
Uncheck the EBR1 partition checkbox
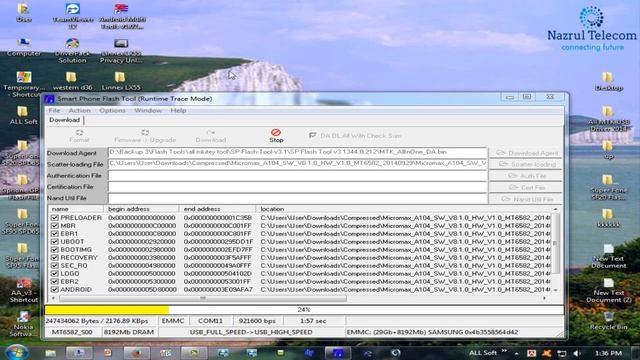click(55, 234)
